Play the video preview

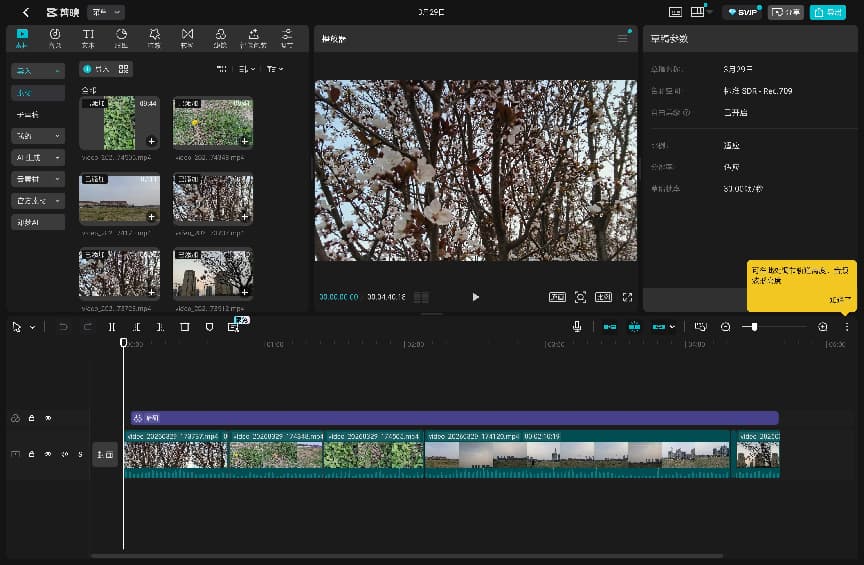475,297
